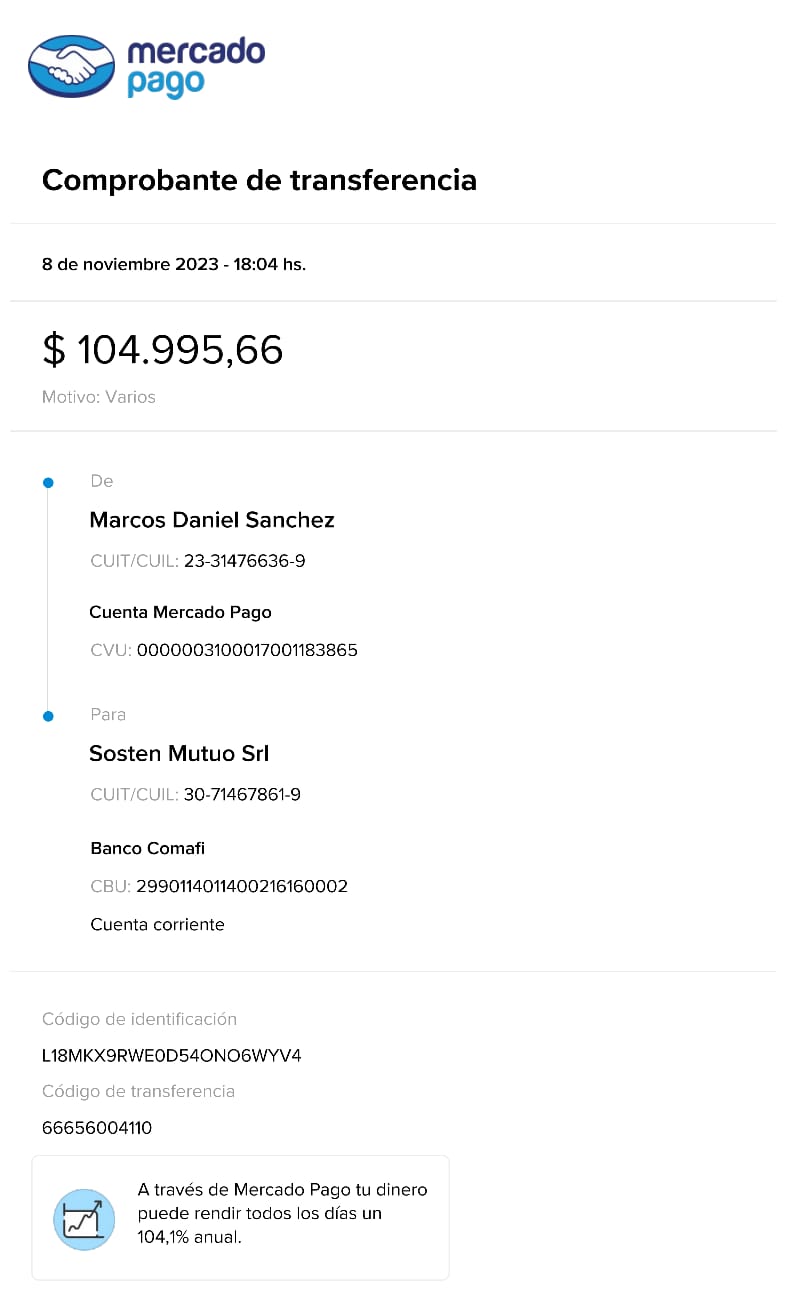Select the identification code L18MKX9RWE0D54ONO6WYV4
This screenshot has height=1312, width=787.
pos(171,1056)
